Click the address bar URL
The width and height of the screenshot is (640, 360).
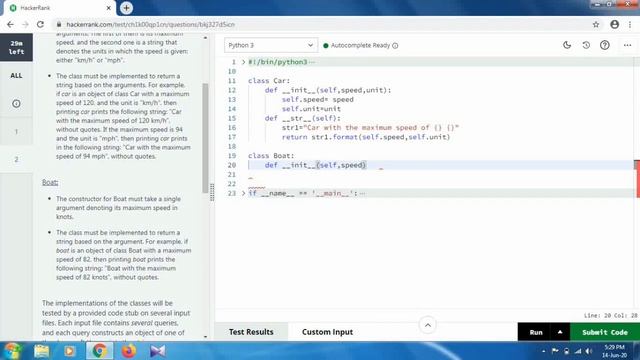151,24
